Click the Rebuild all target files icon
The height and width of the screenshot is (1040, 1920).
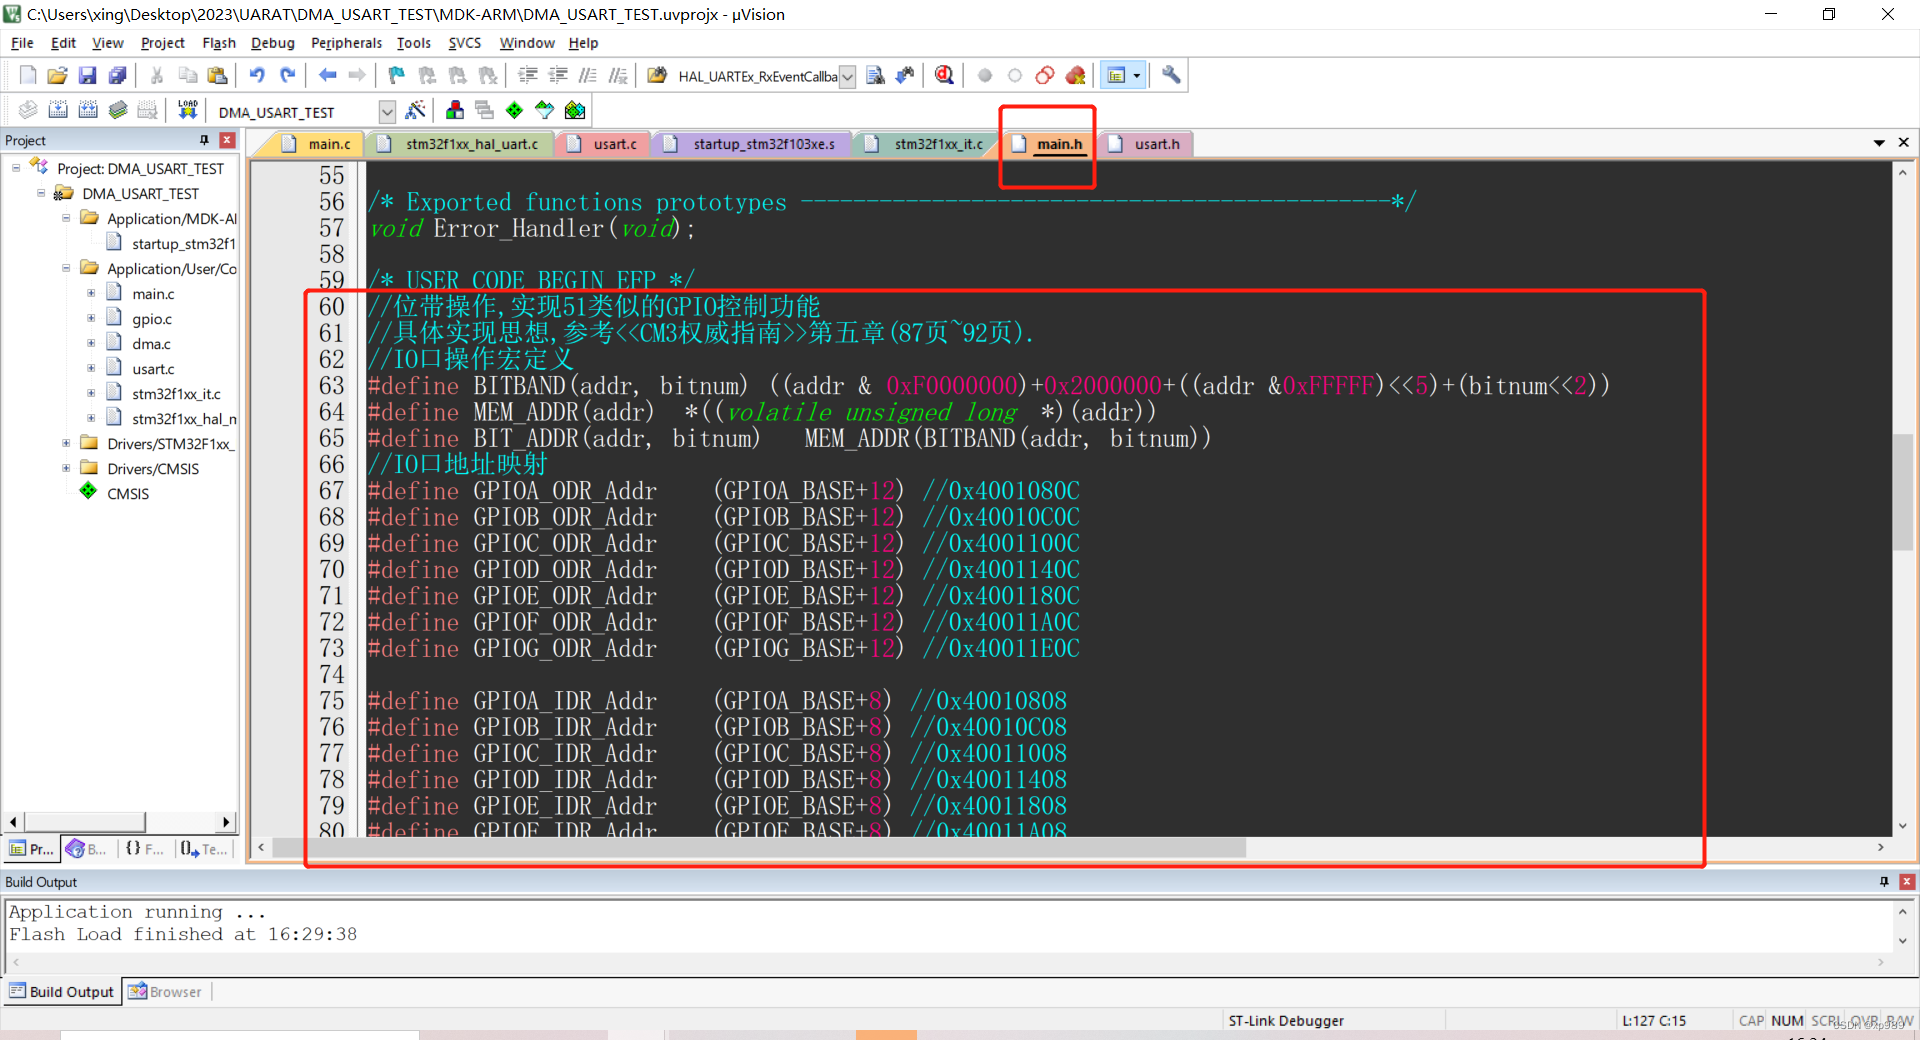click(88, 110)
